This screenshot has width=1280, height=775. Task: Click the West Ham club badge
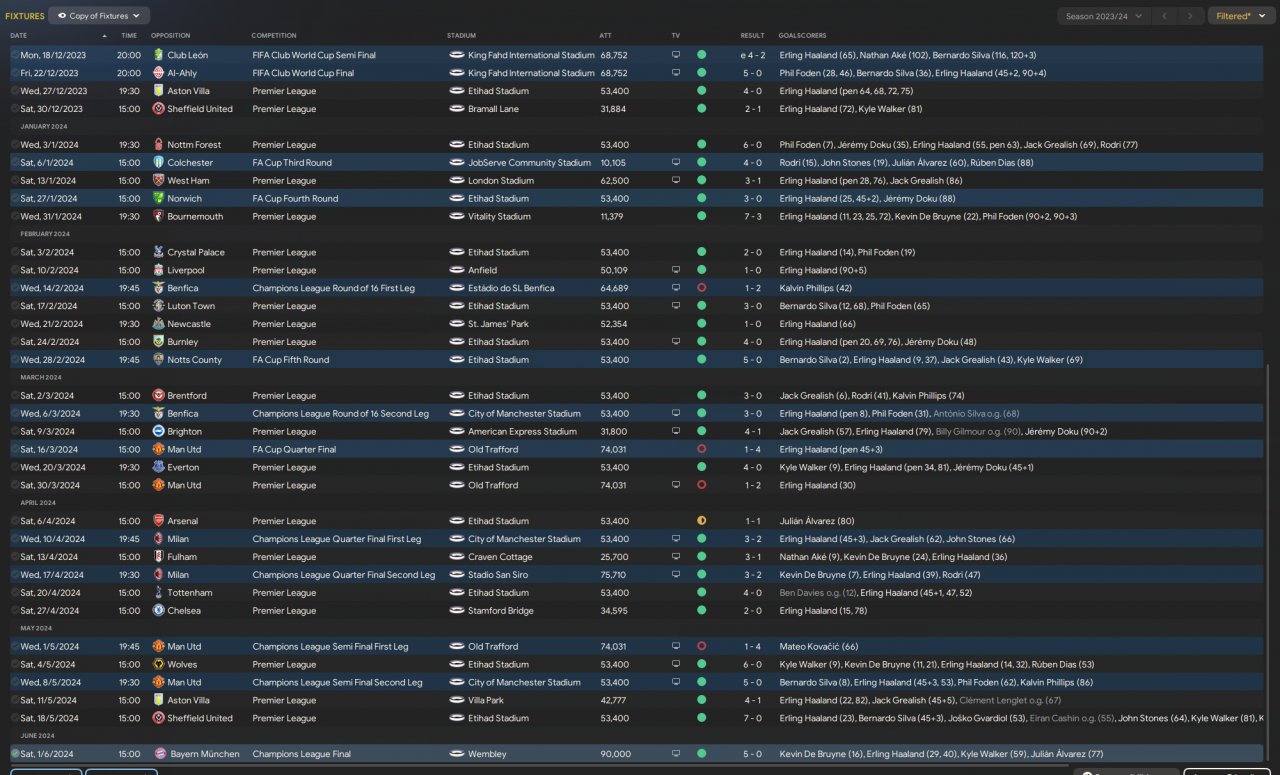point(158,181)
